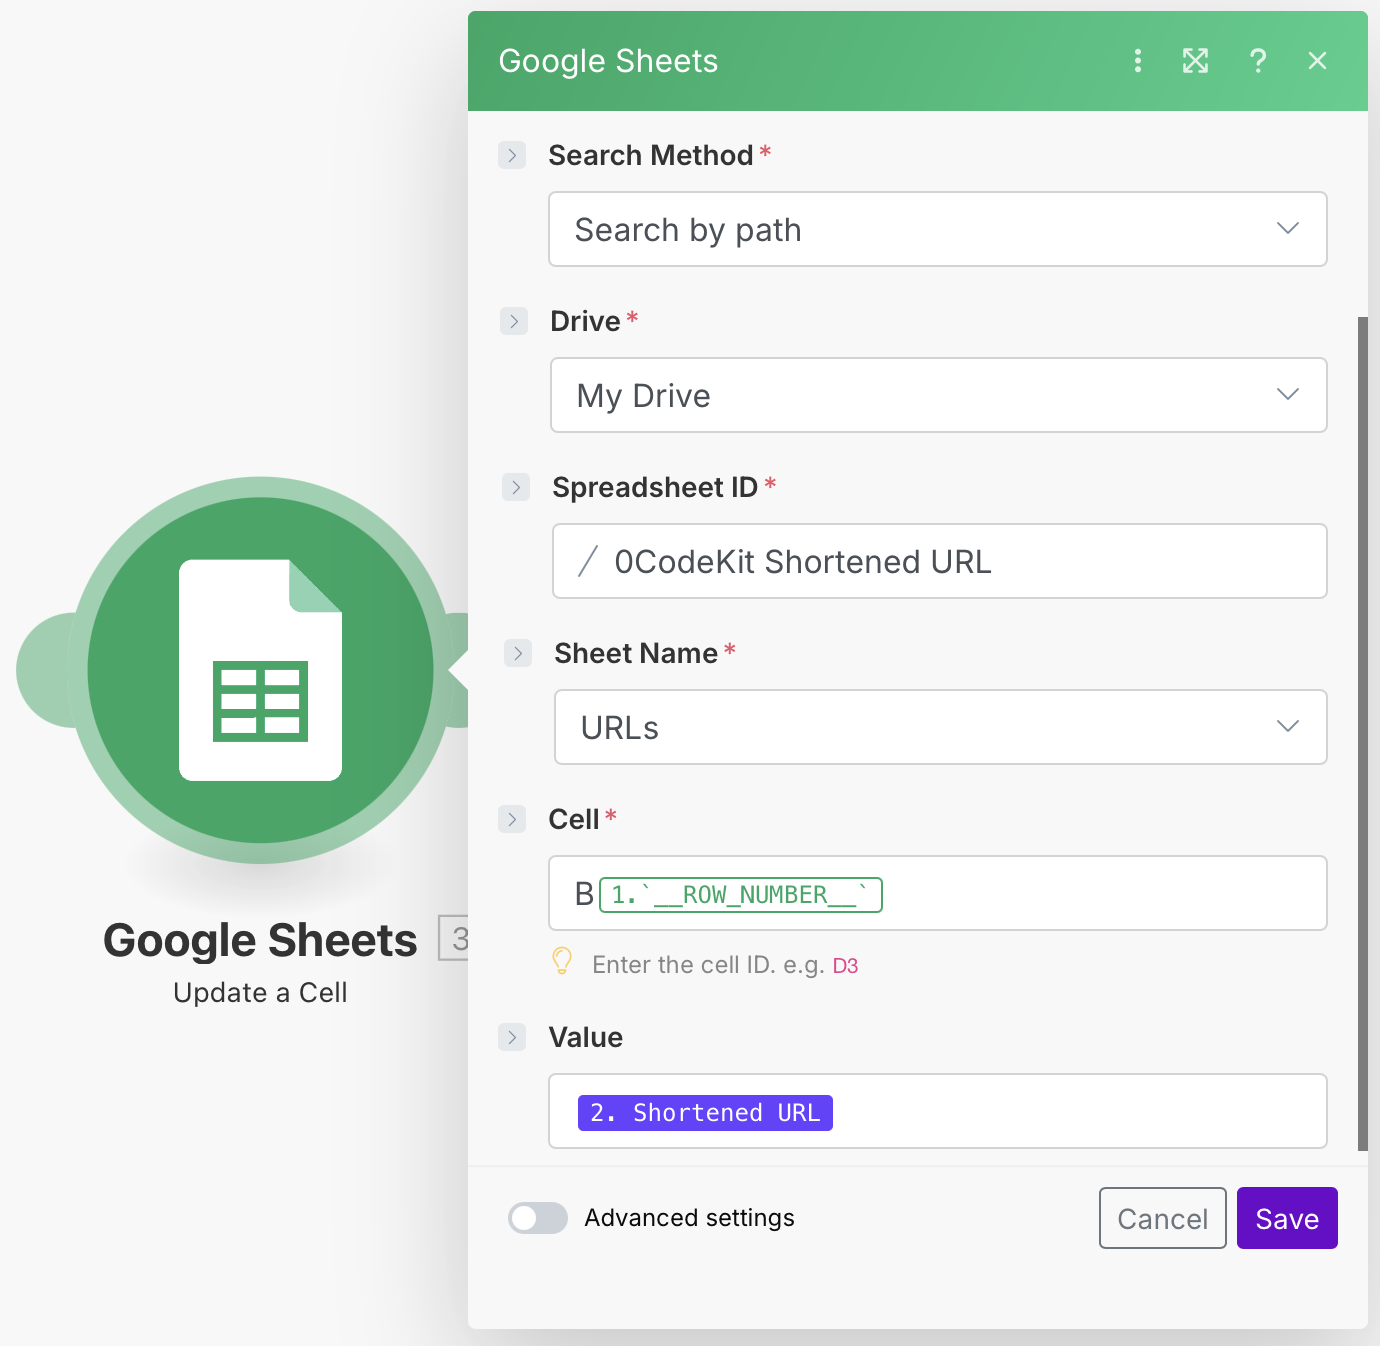The image size is (1380, 1346).
Task: Click the Sheet Name label
Action: click(x=636, y=653)
